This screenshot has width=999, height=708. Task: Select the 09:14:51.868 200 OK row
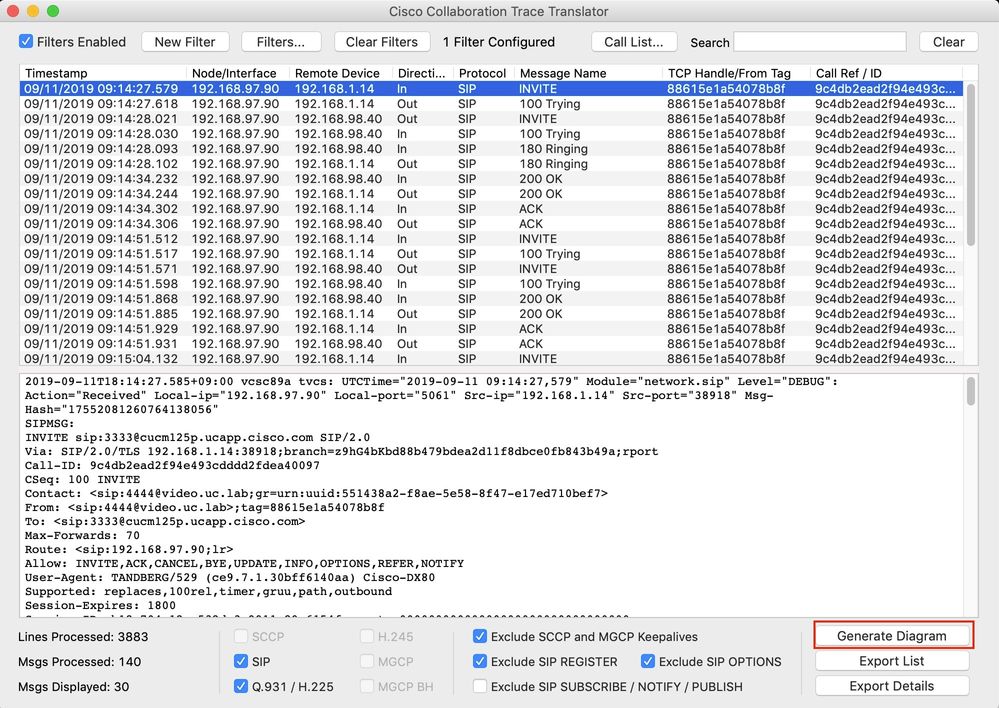coord(491,298)
